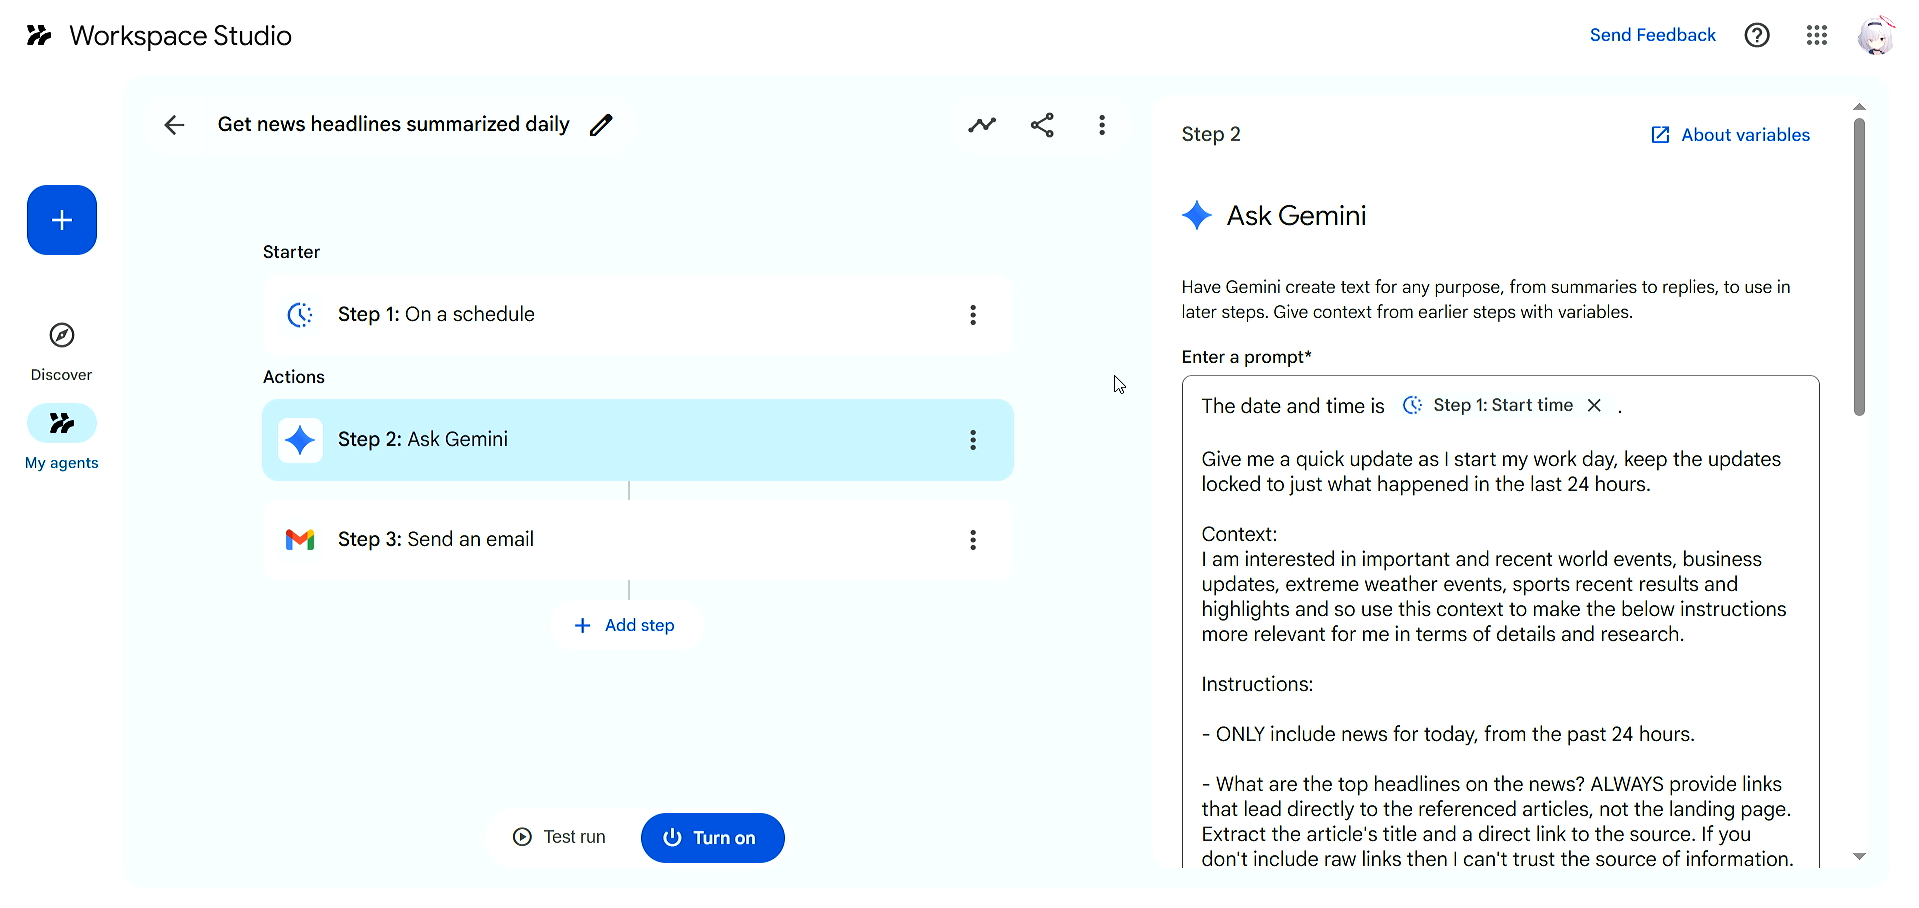Screen dimensions: 1919x908
Task: Click the blue plus create button
Action: (x=62, y=220)
